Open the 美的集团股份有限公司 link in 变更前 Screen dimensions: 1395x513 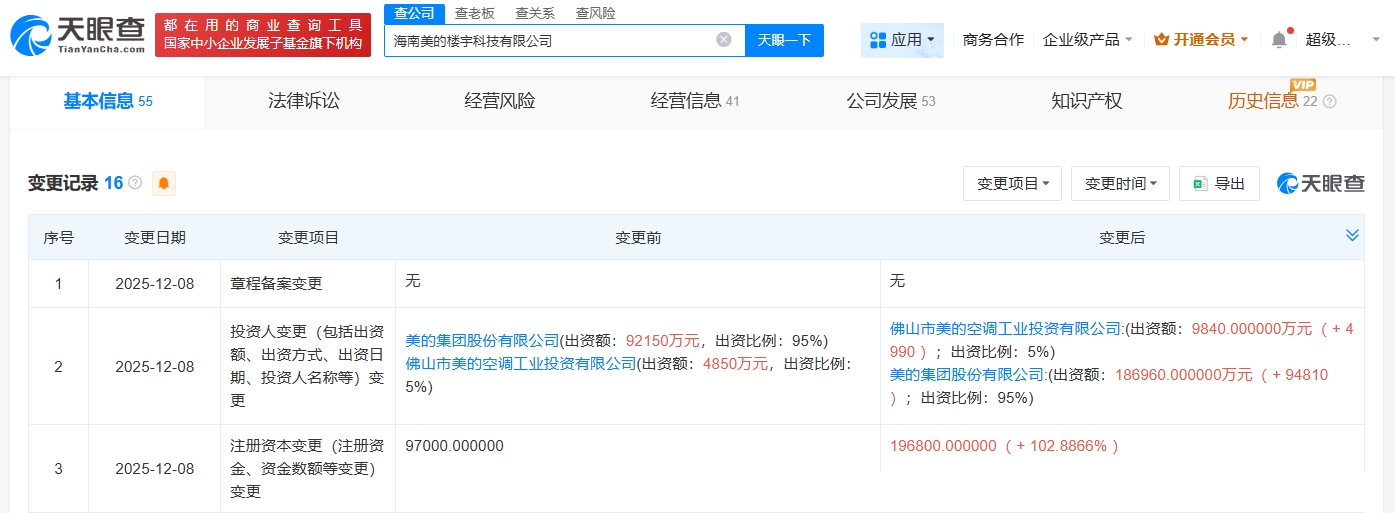[482, 340]
